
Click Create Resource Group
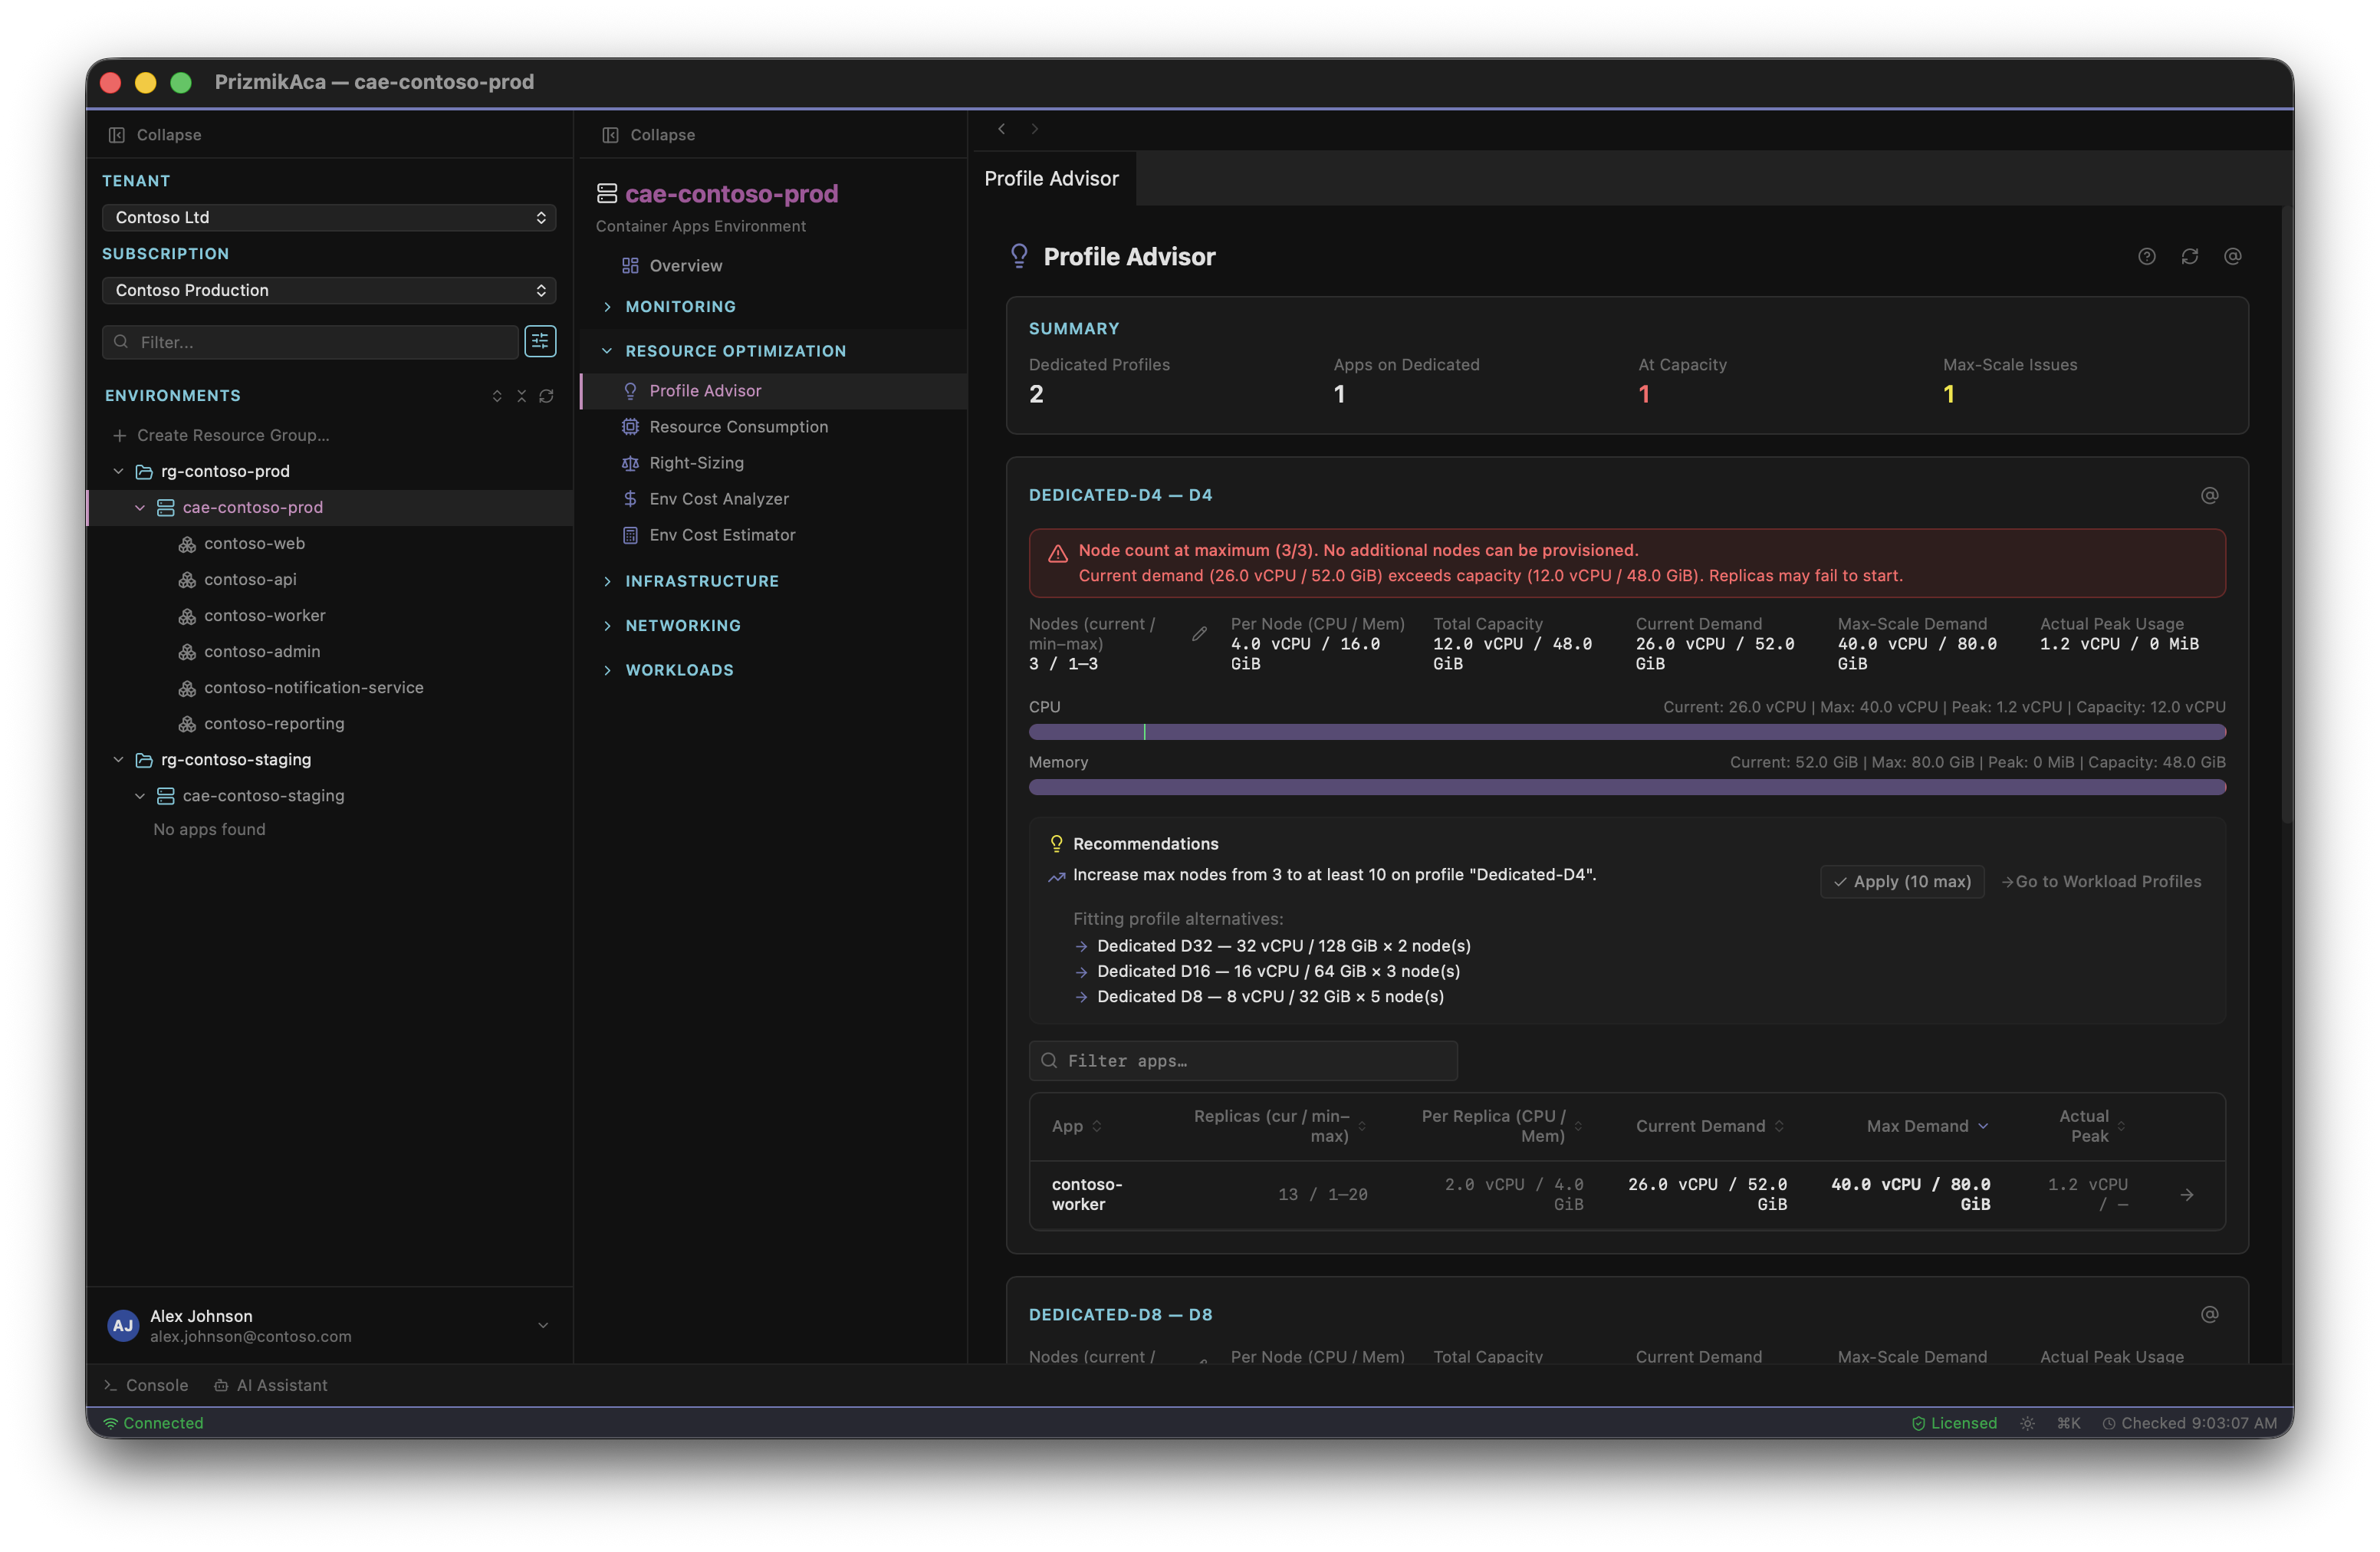click(x=221, y=435)
